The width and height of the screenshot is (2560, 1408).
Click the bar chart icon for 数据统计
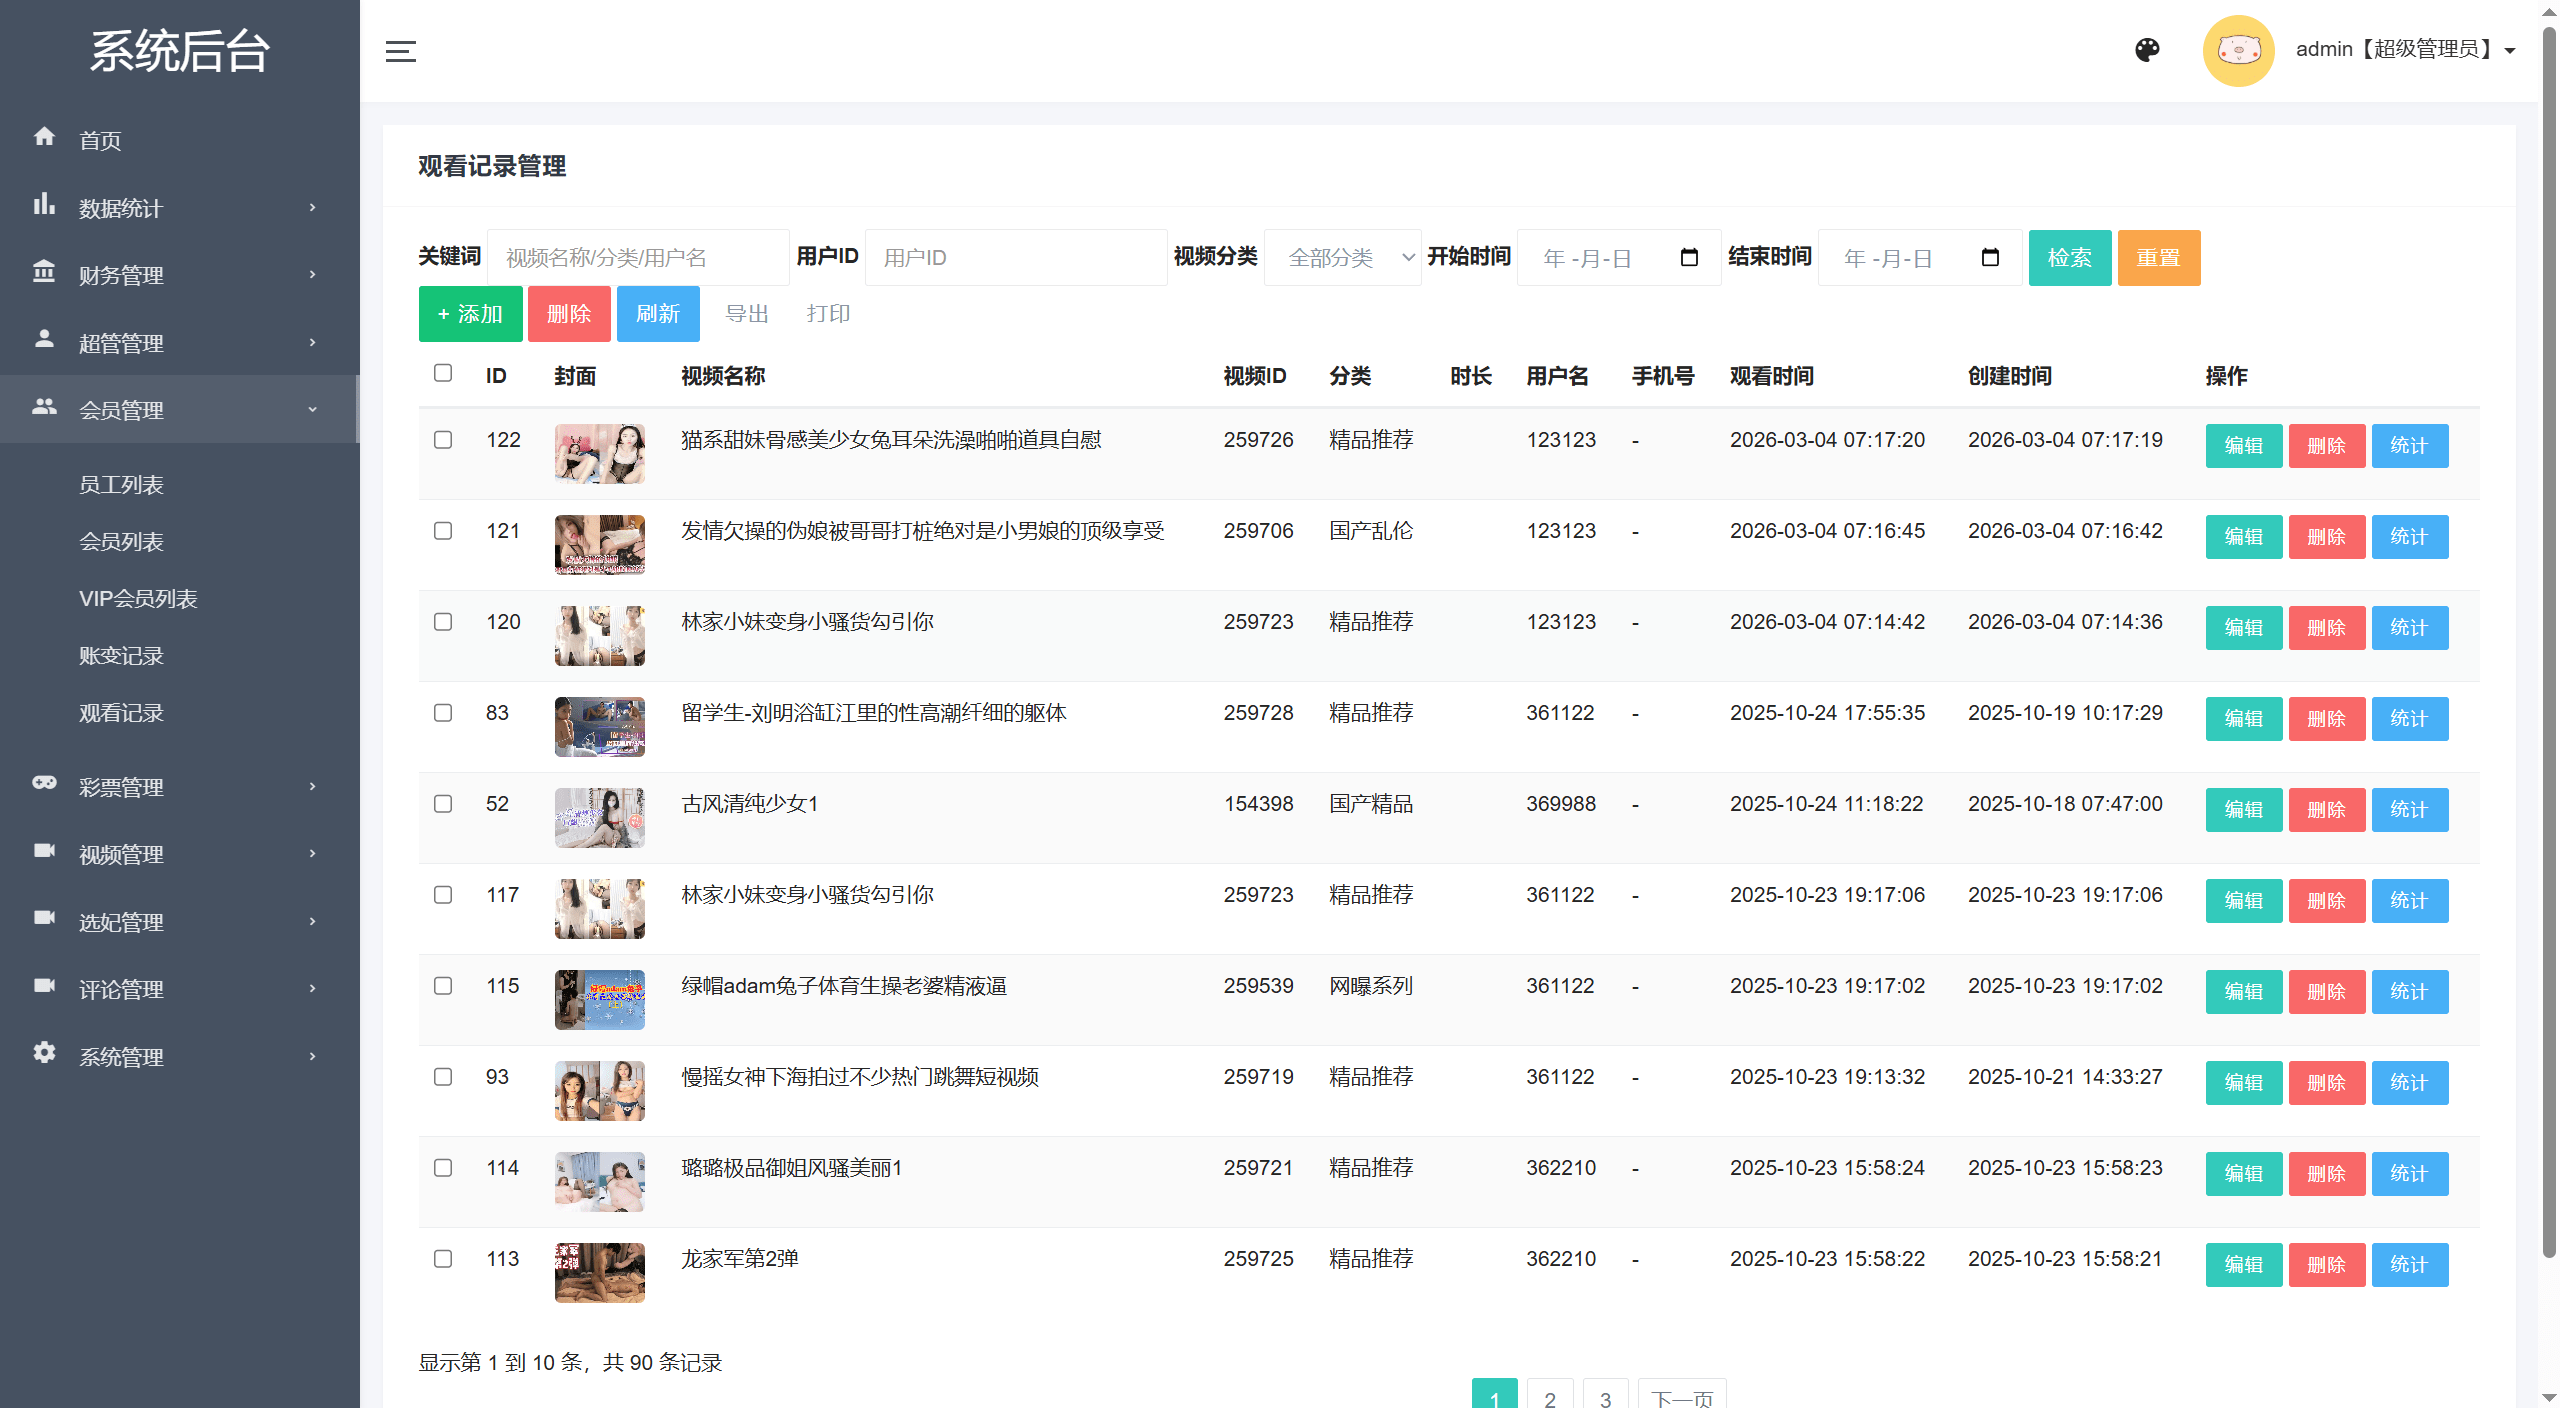pyautogui.click(x=44, y=205)
